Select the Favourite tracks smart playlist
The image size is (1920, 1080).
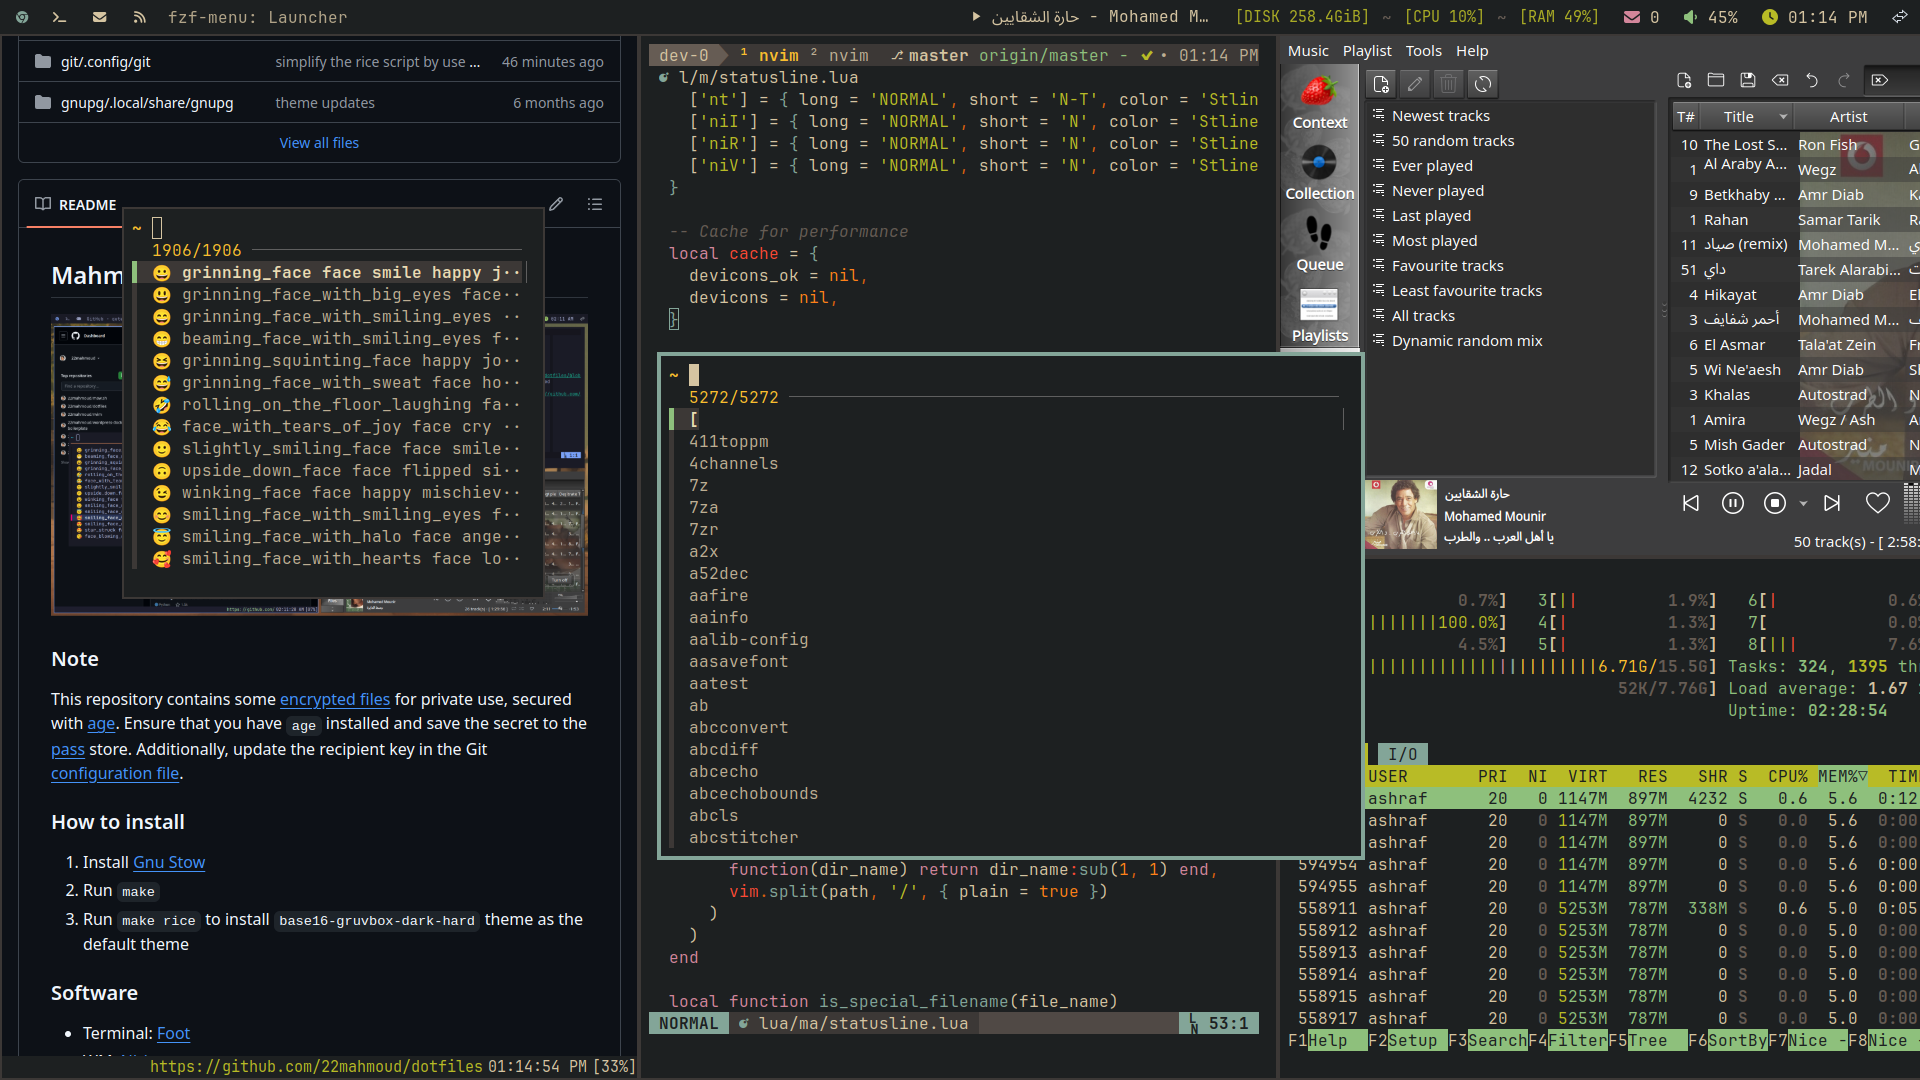pos(1447,266)
